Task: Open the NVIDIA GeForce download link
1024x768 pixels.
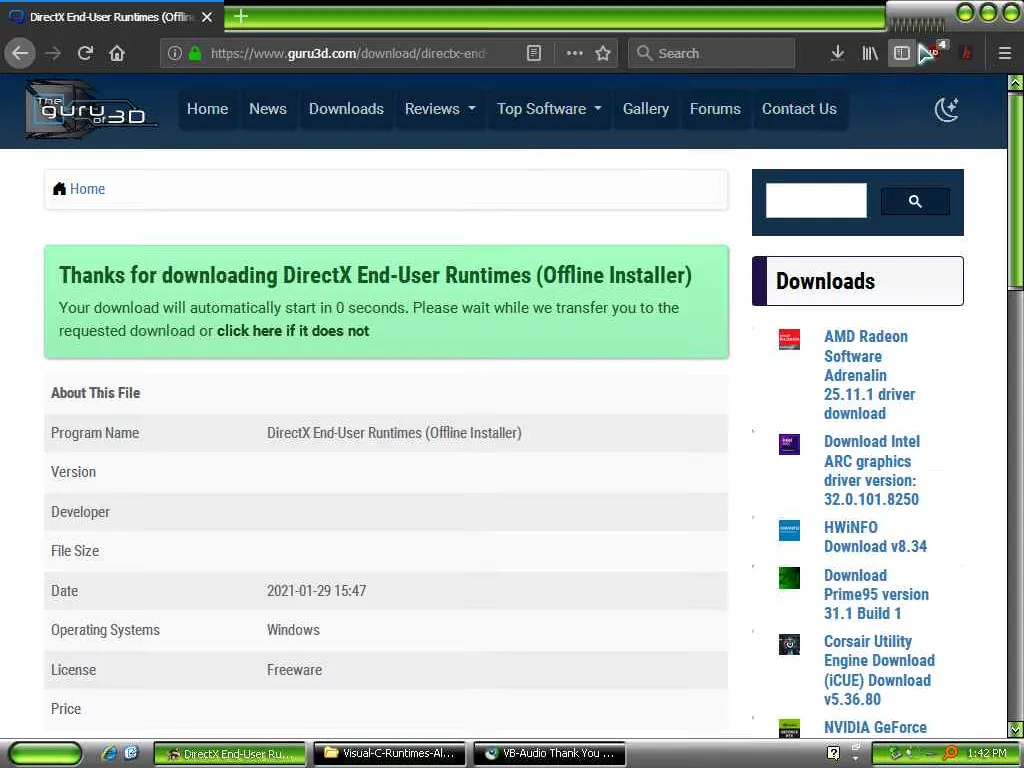Action: pos(875,728)
